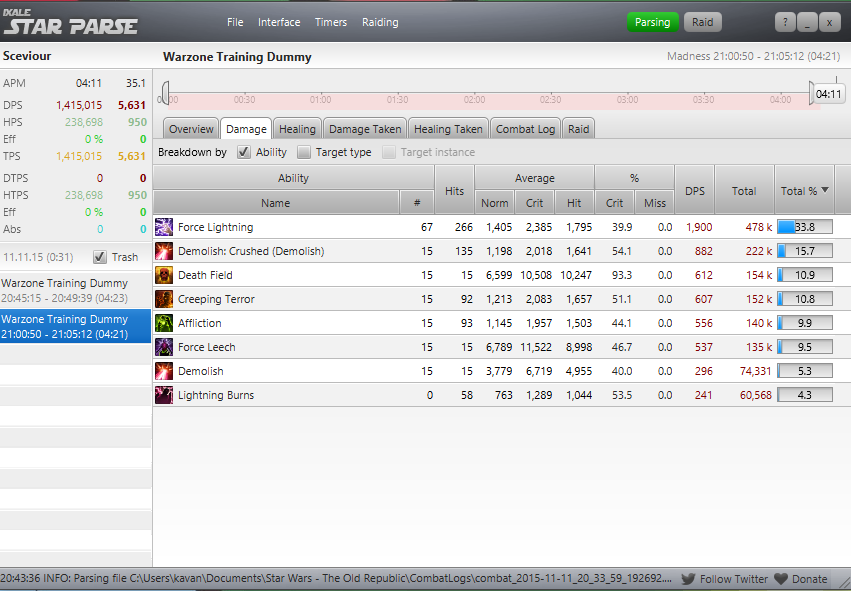Viewport: 851px width, 591px height.
Task: Open the Damage Taken tab
Action: (365, 129)
